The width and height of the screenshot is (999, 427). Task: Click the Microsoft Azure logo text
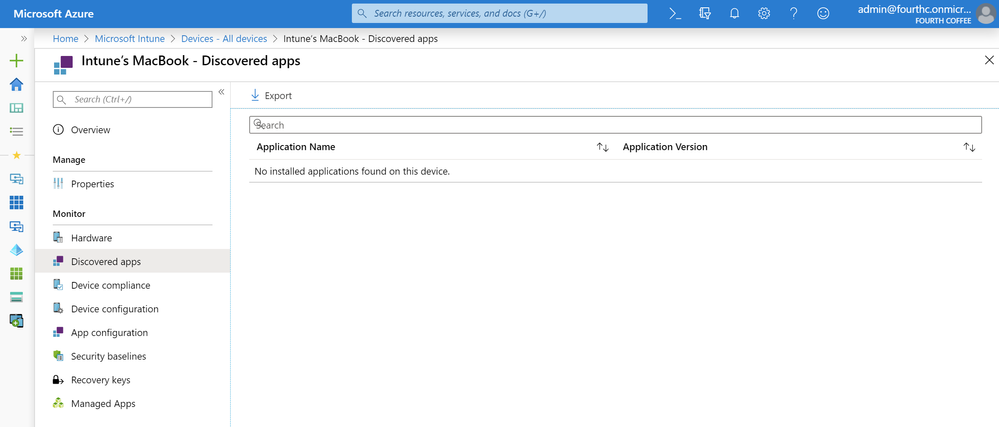pyautogui.click(x=54, y=13)
